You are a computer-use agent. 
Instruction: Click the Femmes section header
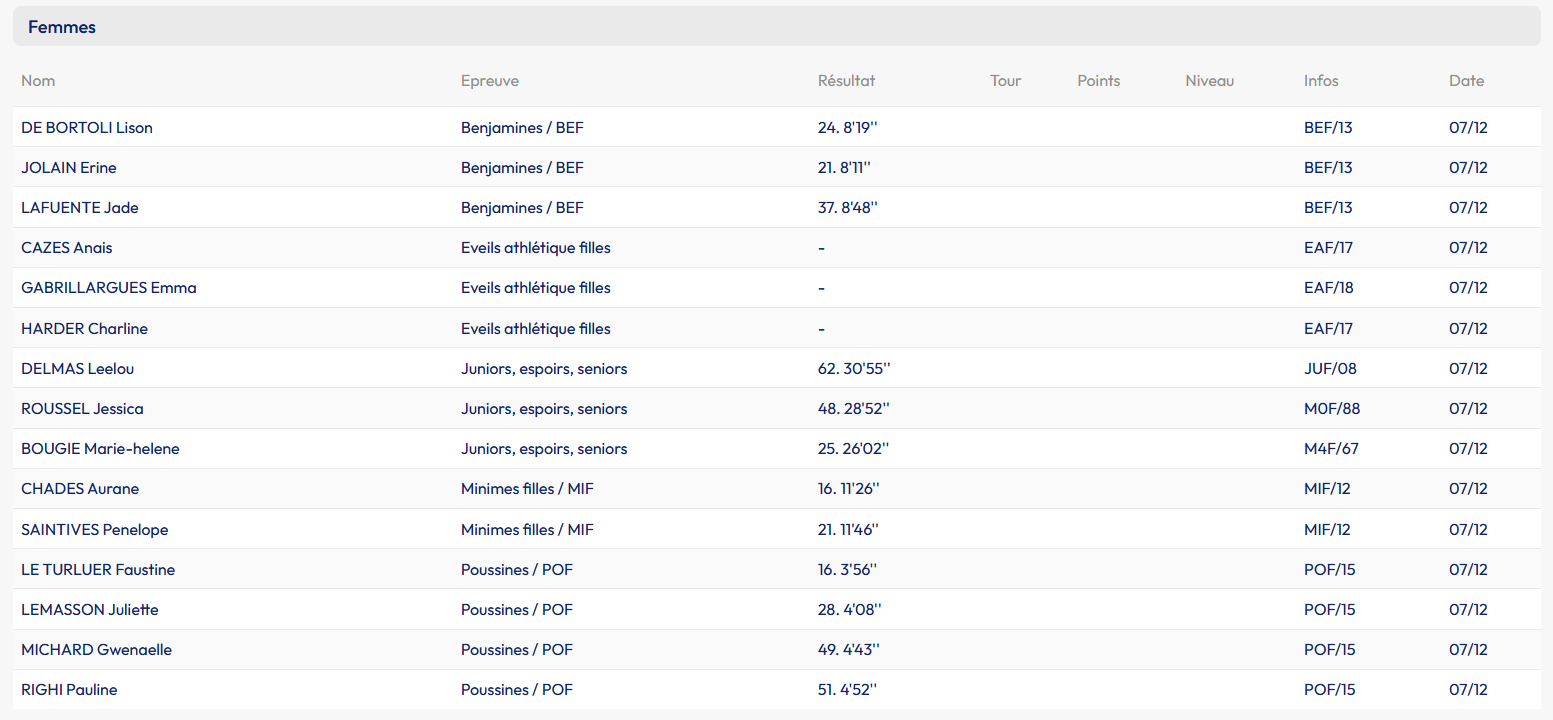[62, 27]
